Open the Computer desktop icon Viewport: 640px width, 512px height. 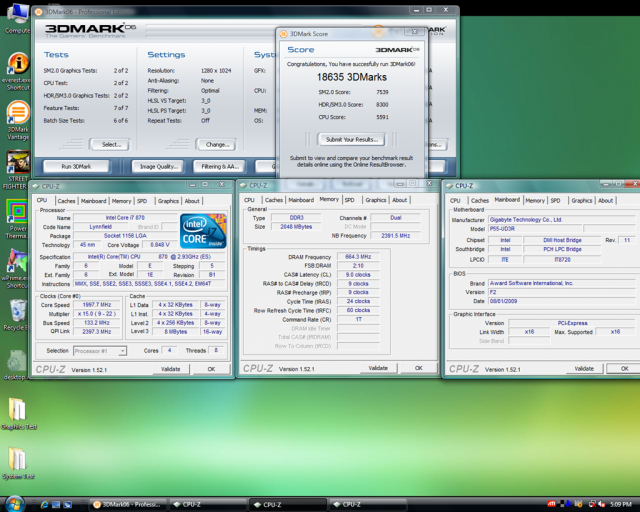click(x=17, y=18)
